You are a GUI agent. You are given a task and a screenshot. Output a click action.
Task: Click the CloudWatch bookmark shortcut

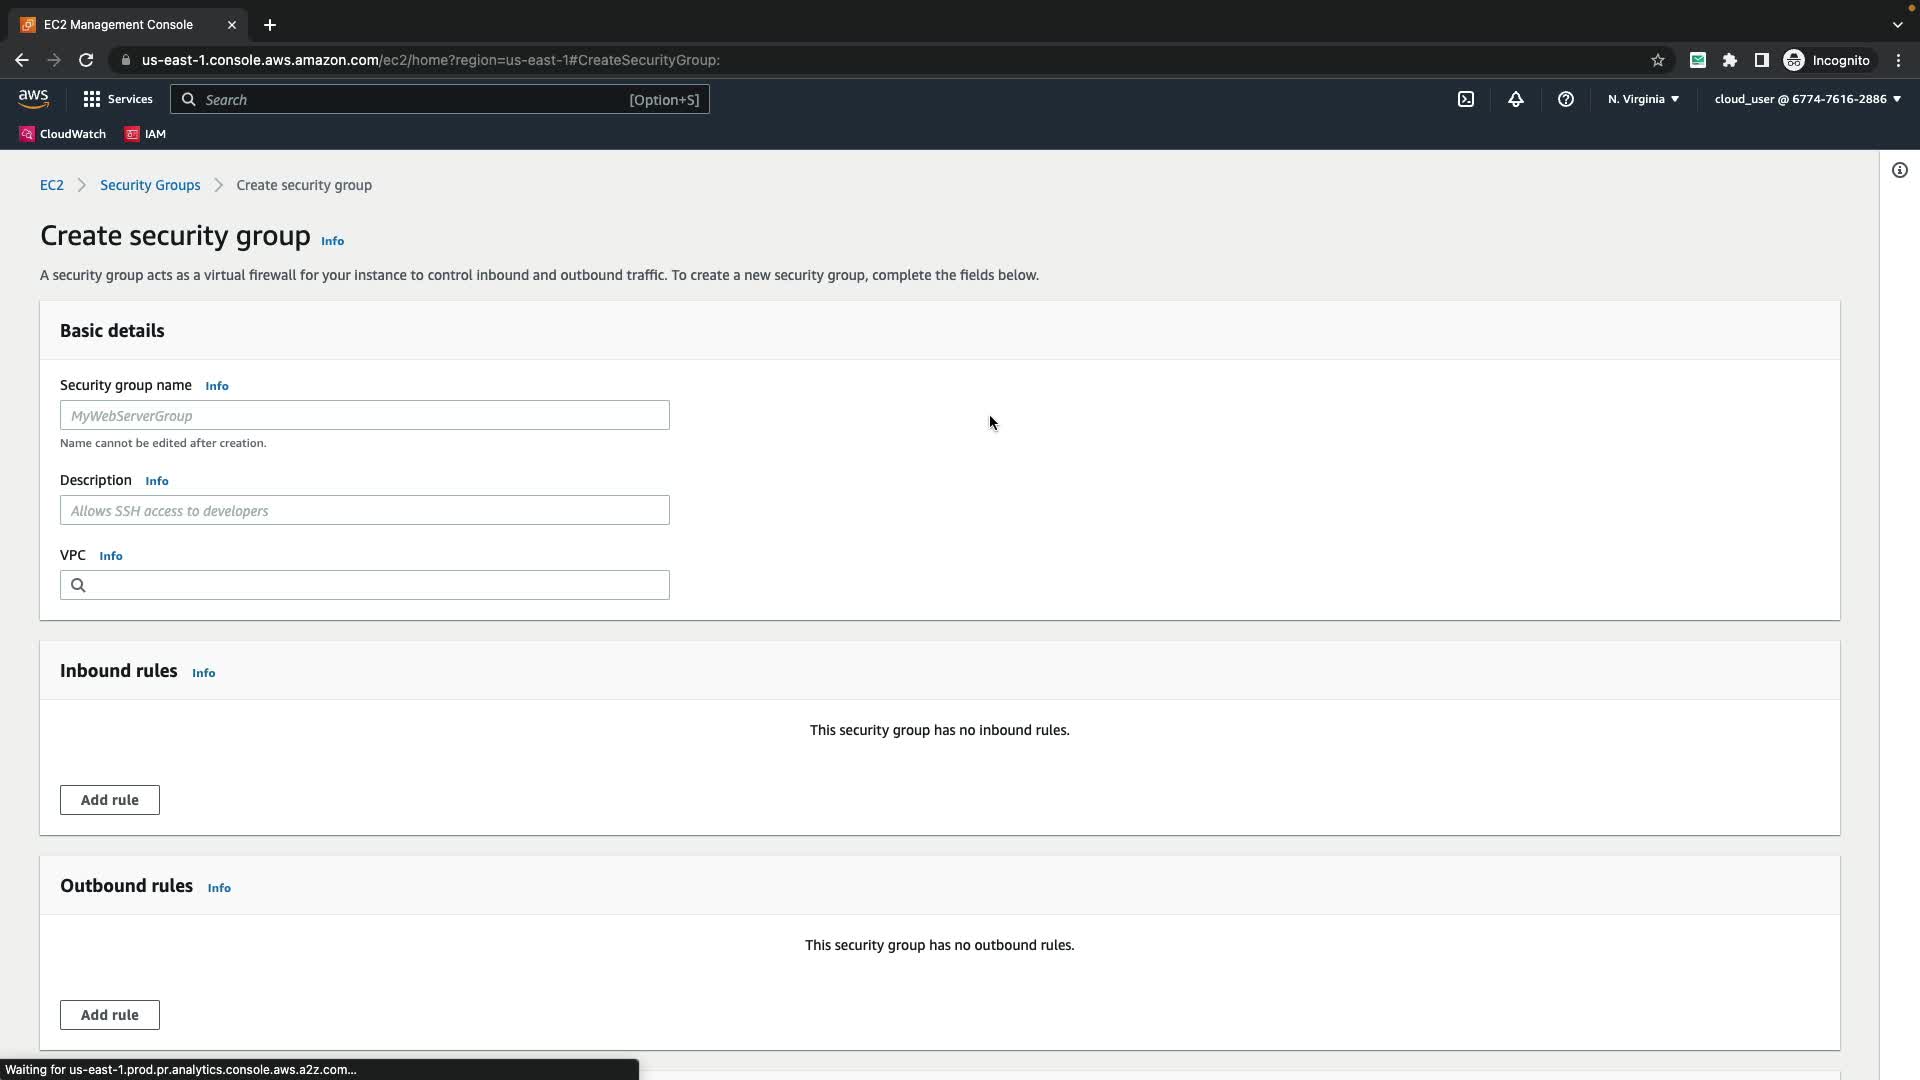pyautogui.click(x=62, y=134)
